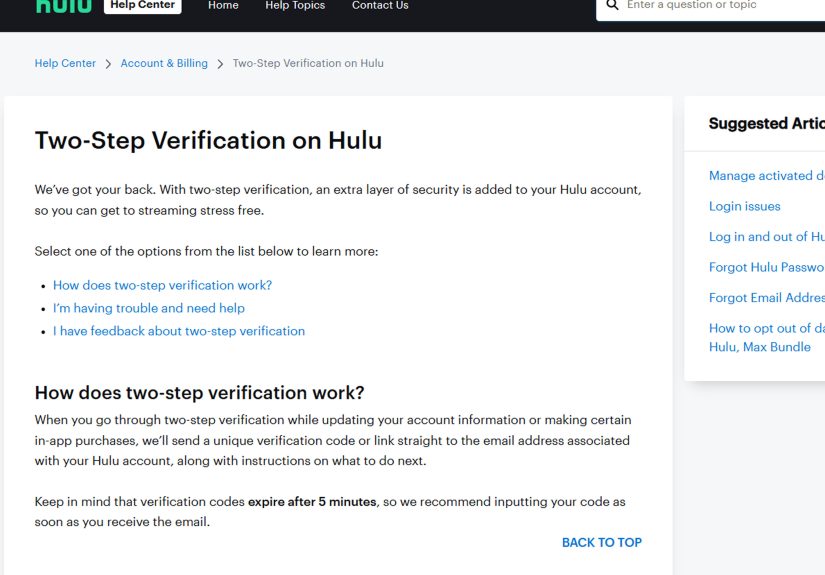825x575 pixels.
Task: Open 'I'm having trouble and need help' link
Action: [149, 308]
